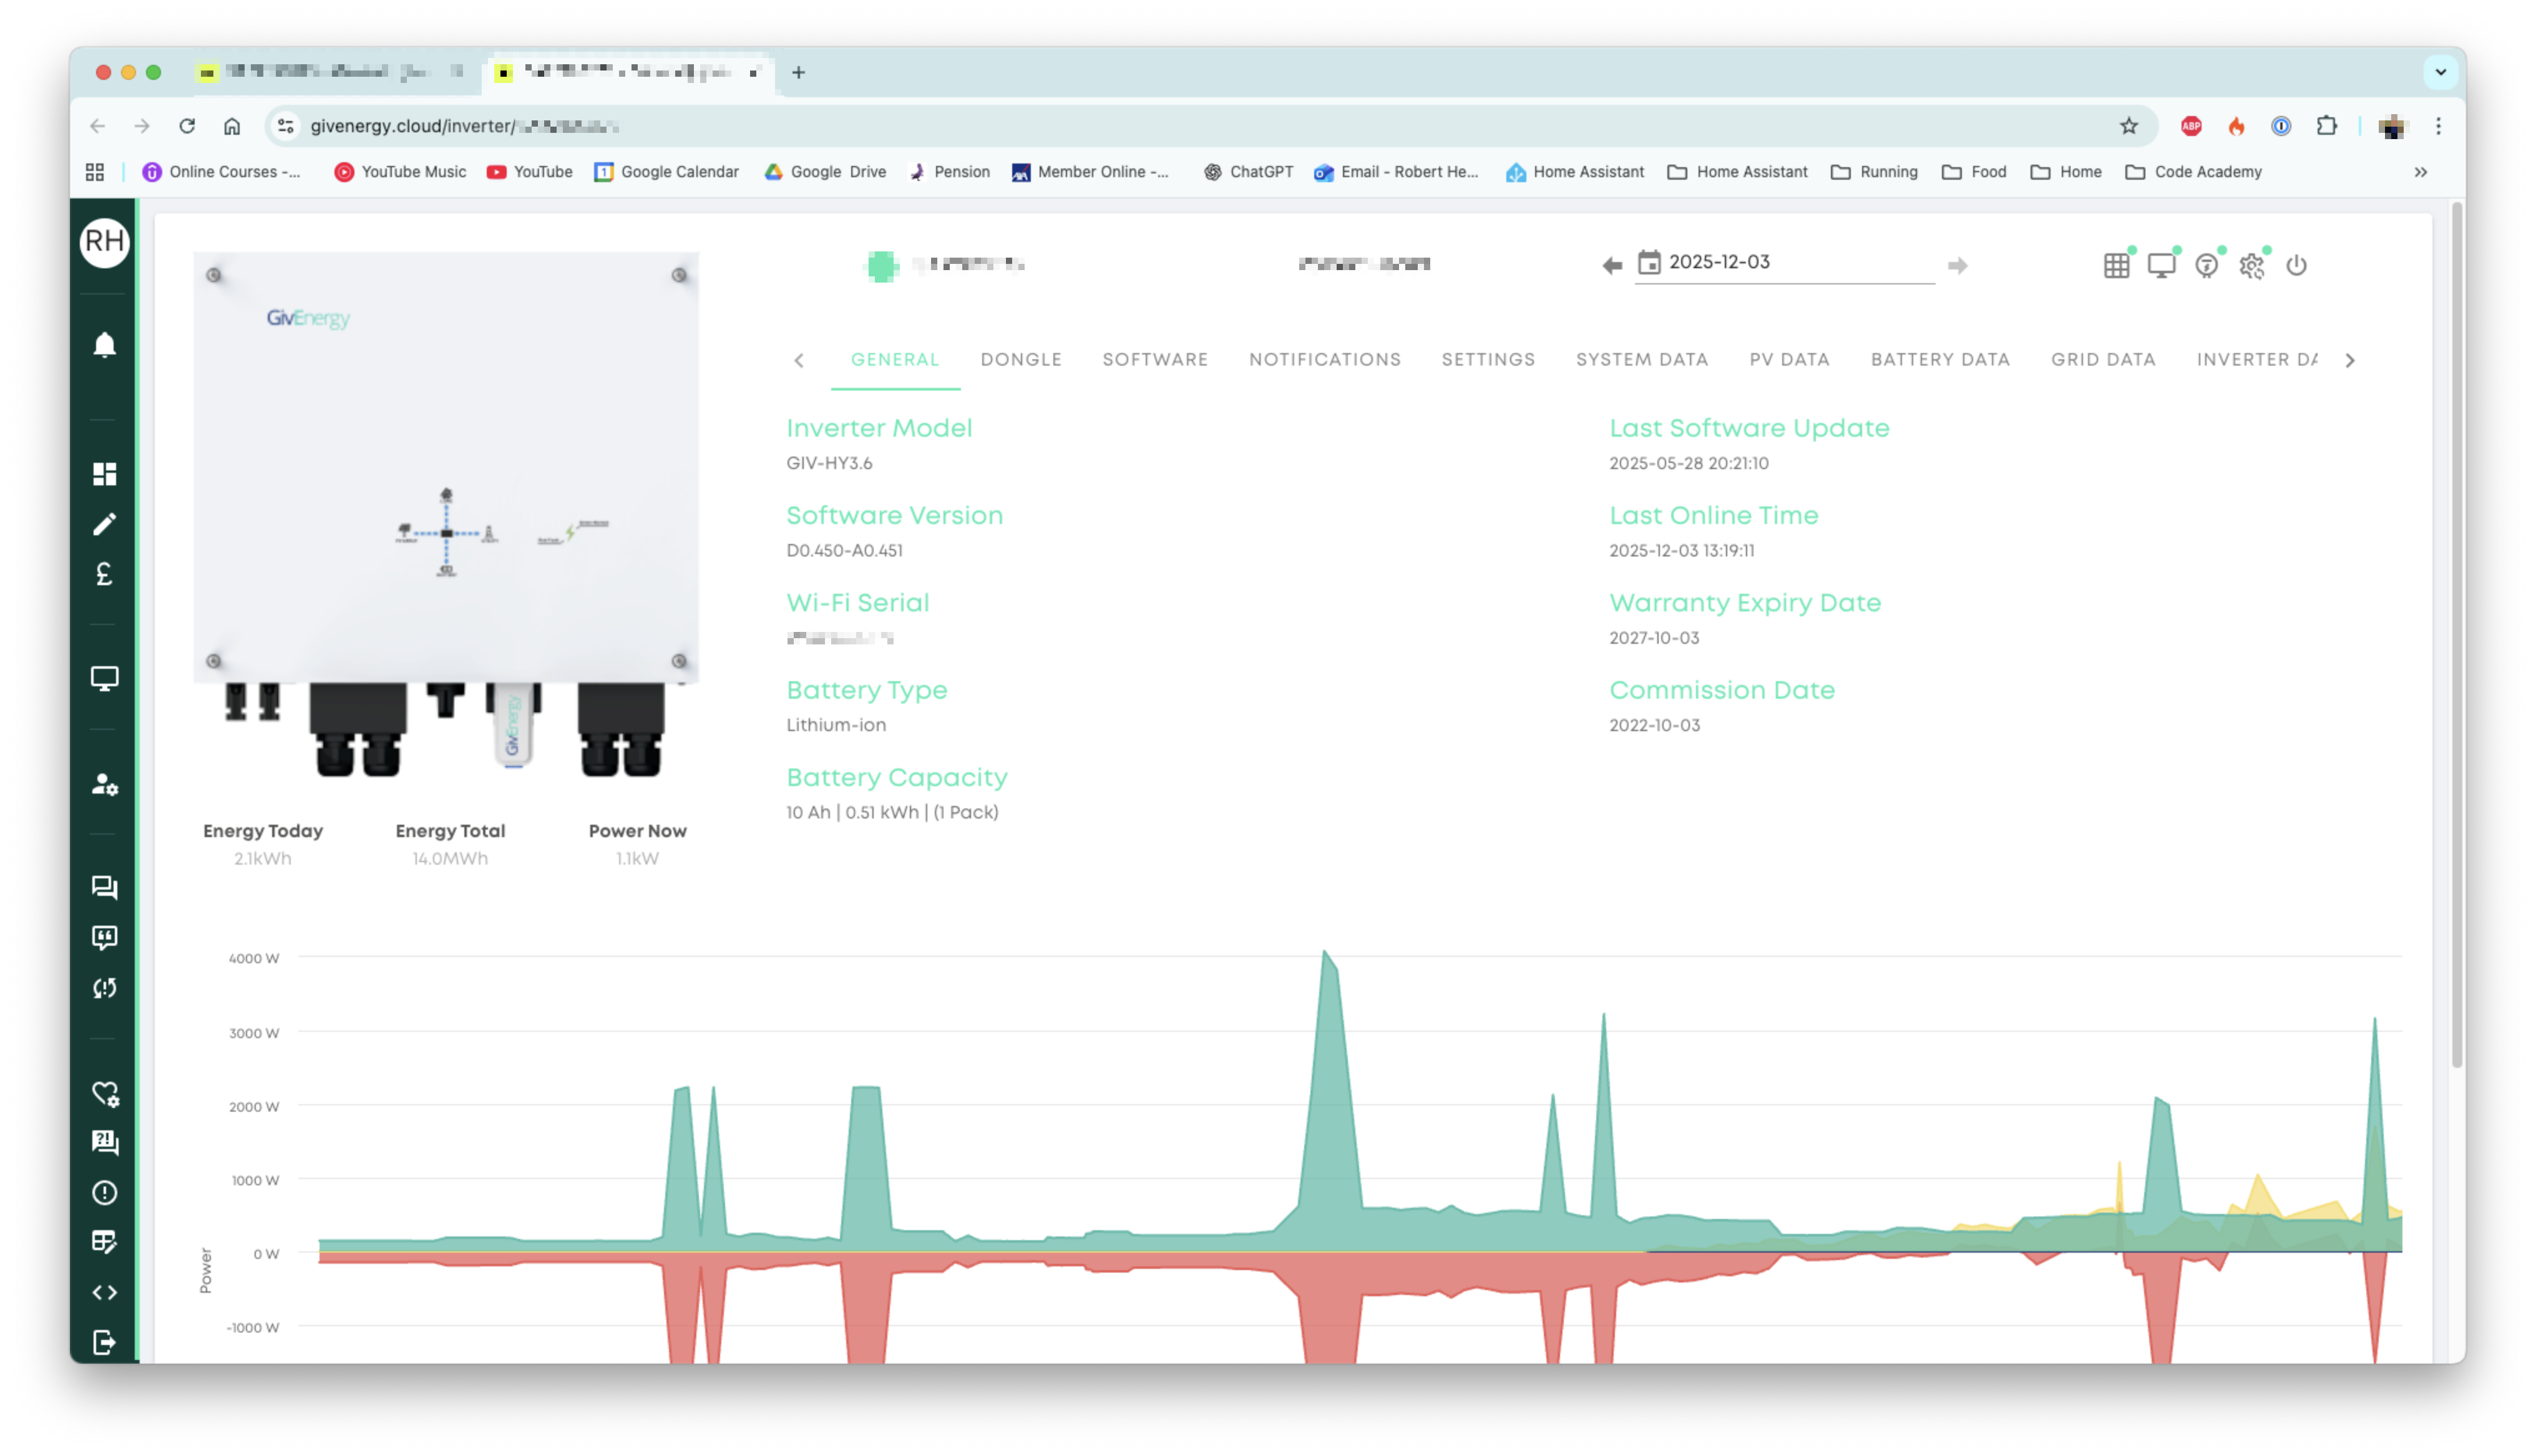Open the apps grid in bookmarks bar

(x=95, y=172)
